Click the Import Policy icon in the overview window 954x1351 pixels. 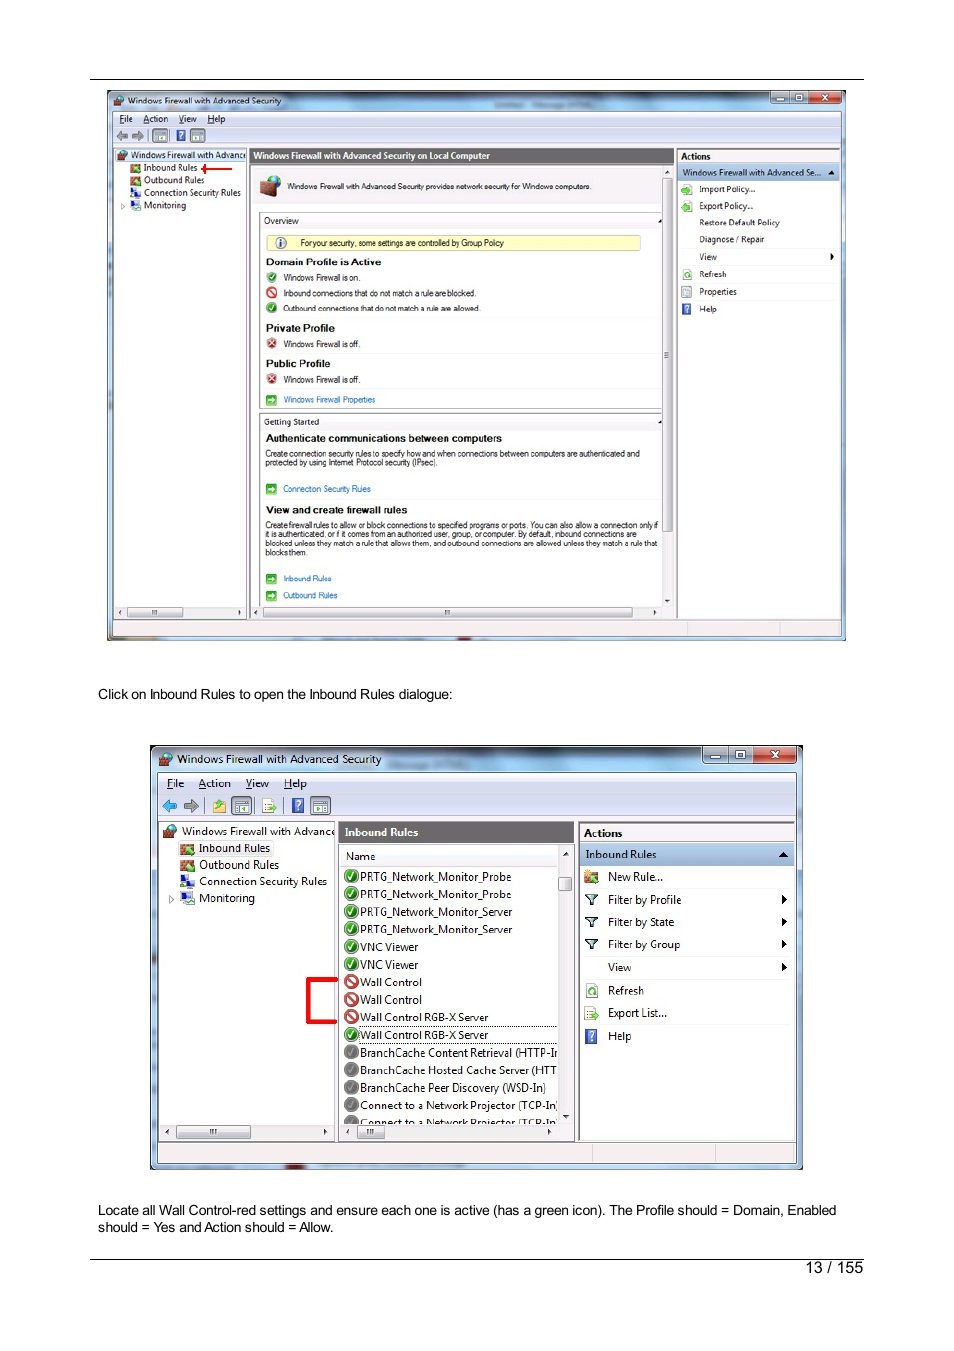point(687,189)
